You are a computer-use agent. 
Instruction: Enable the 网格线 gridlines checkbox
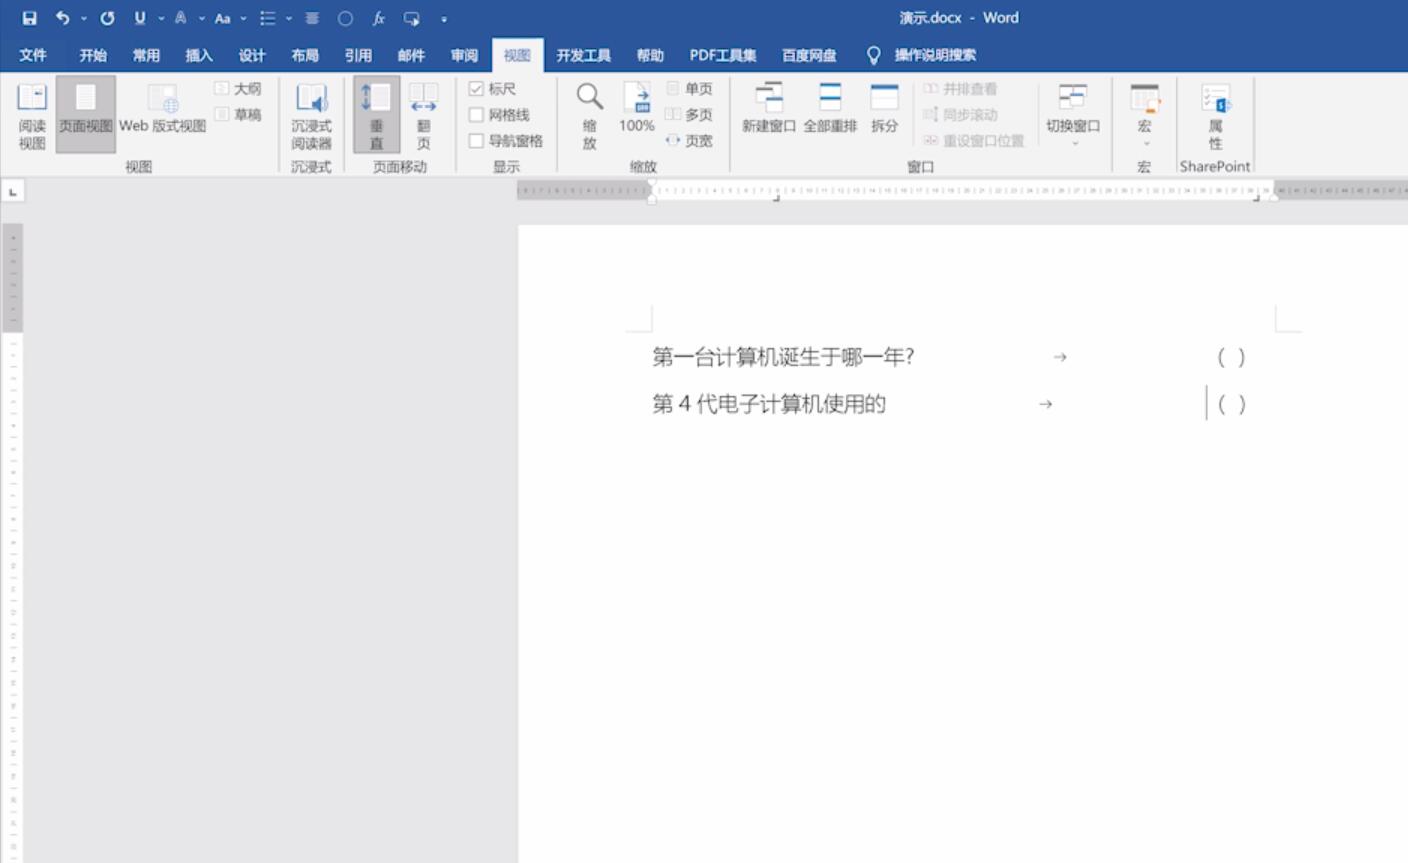476,115
